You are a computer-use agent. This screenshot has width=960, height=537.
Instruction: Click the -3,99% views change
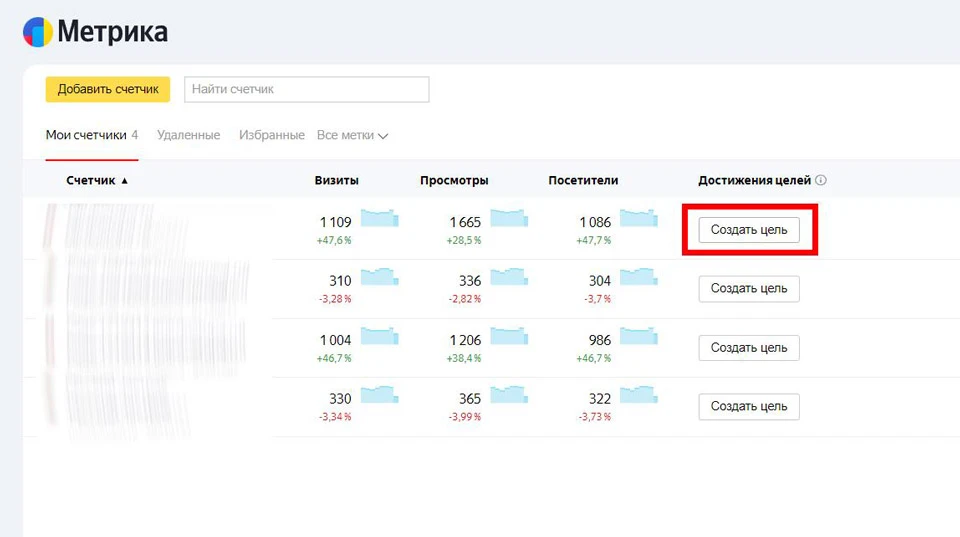pyautogui.click(x=465, y=417)
